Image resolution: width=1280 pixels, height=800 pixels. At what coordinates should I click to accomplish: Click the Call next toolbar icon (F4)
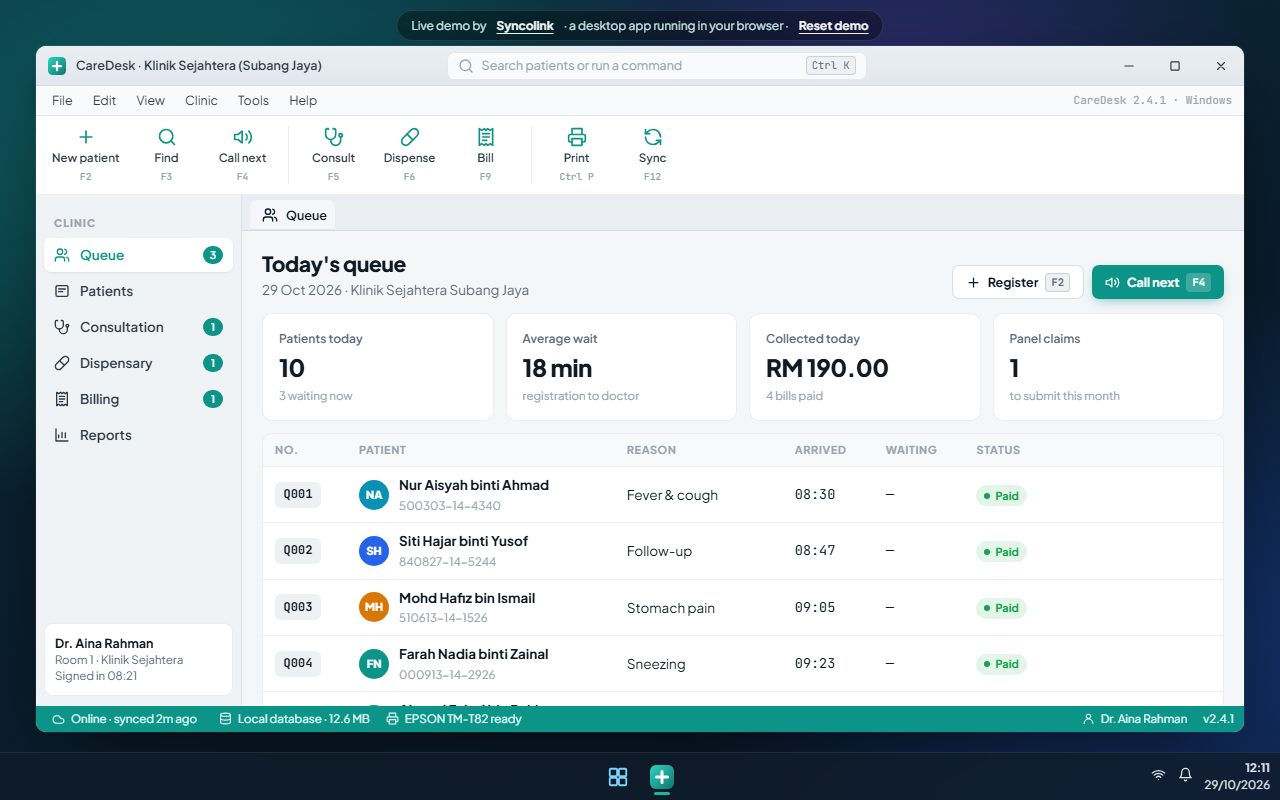tap(242, 137)
